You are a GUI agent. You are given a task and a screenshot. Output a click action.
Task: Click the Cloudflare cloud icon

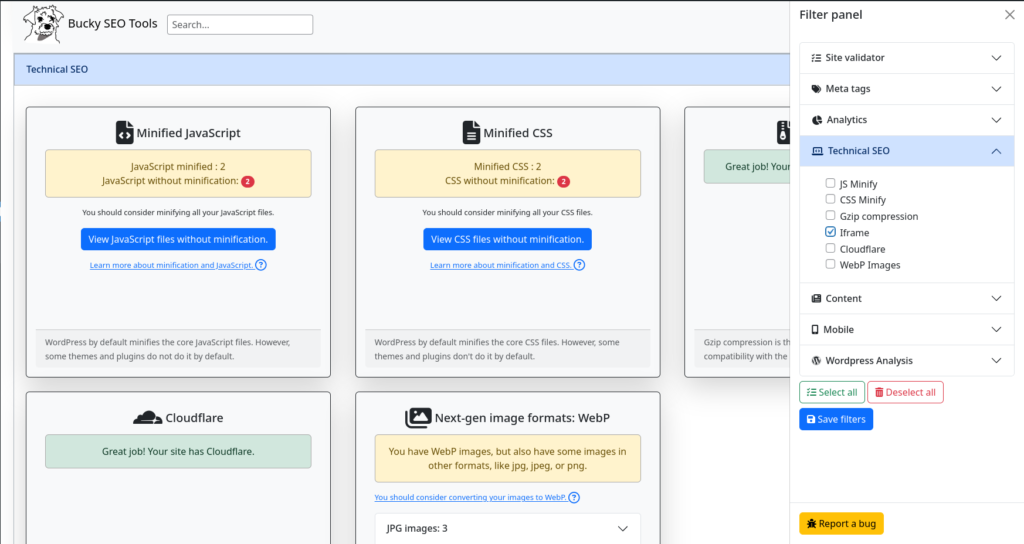(148, 418)
